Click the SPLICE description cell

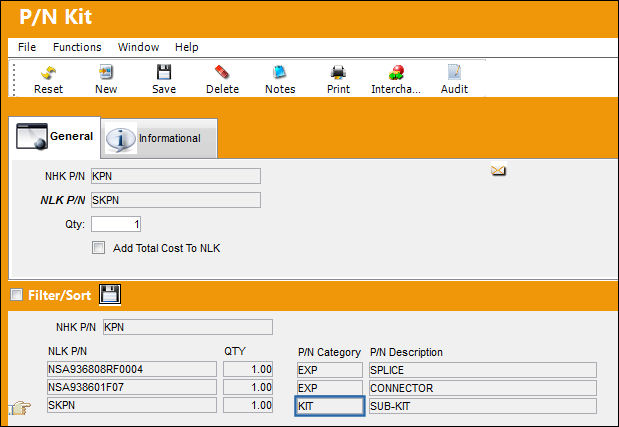click(483, 370)
